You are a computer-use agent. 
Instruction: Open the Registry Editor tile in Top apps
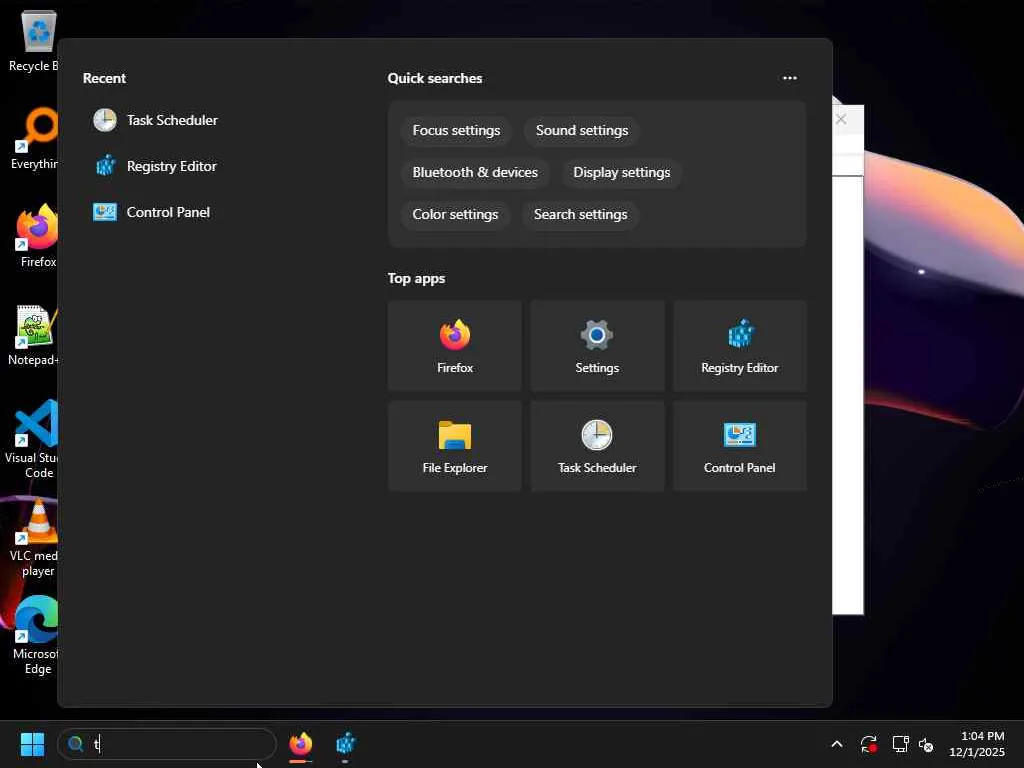(x=739, y=346)
